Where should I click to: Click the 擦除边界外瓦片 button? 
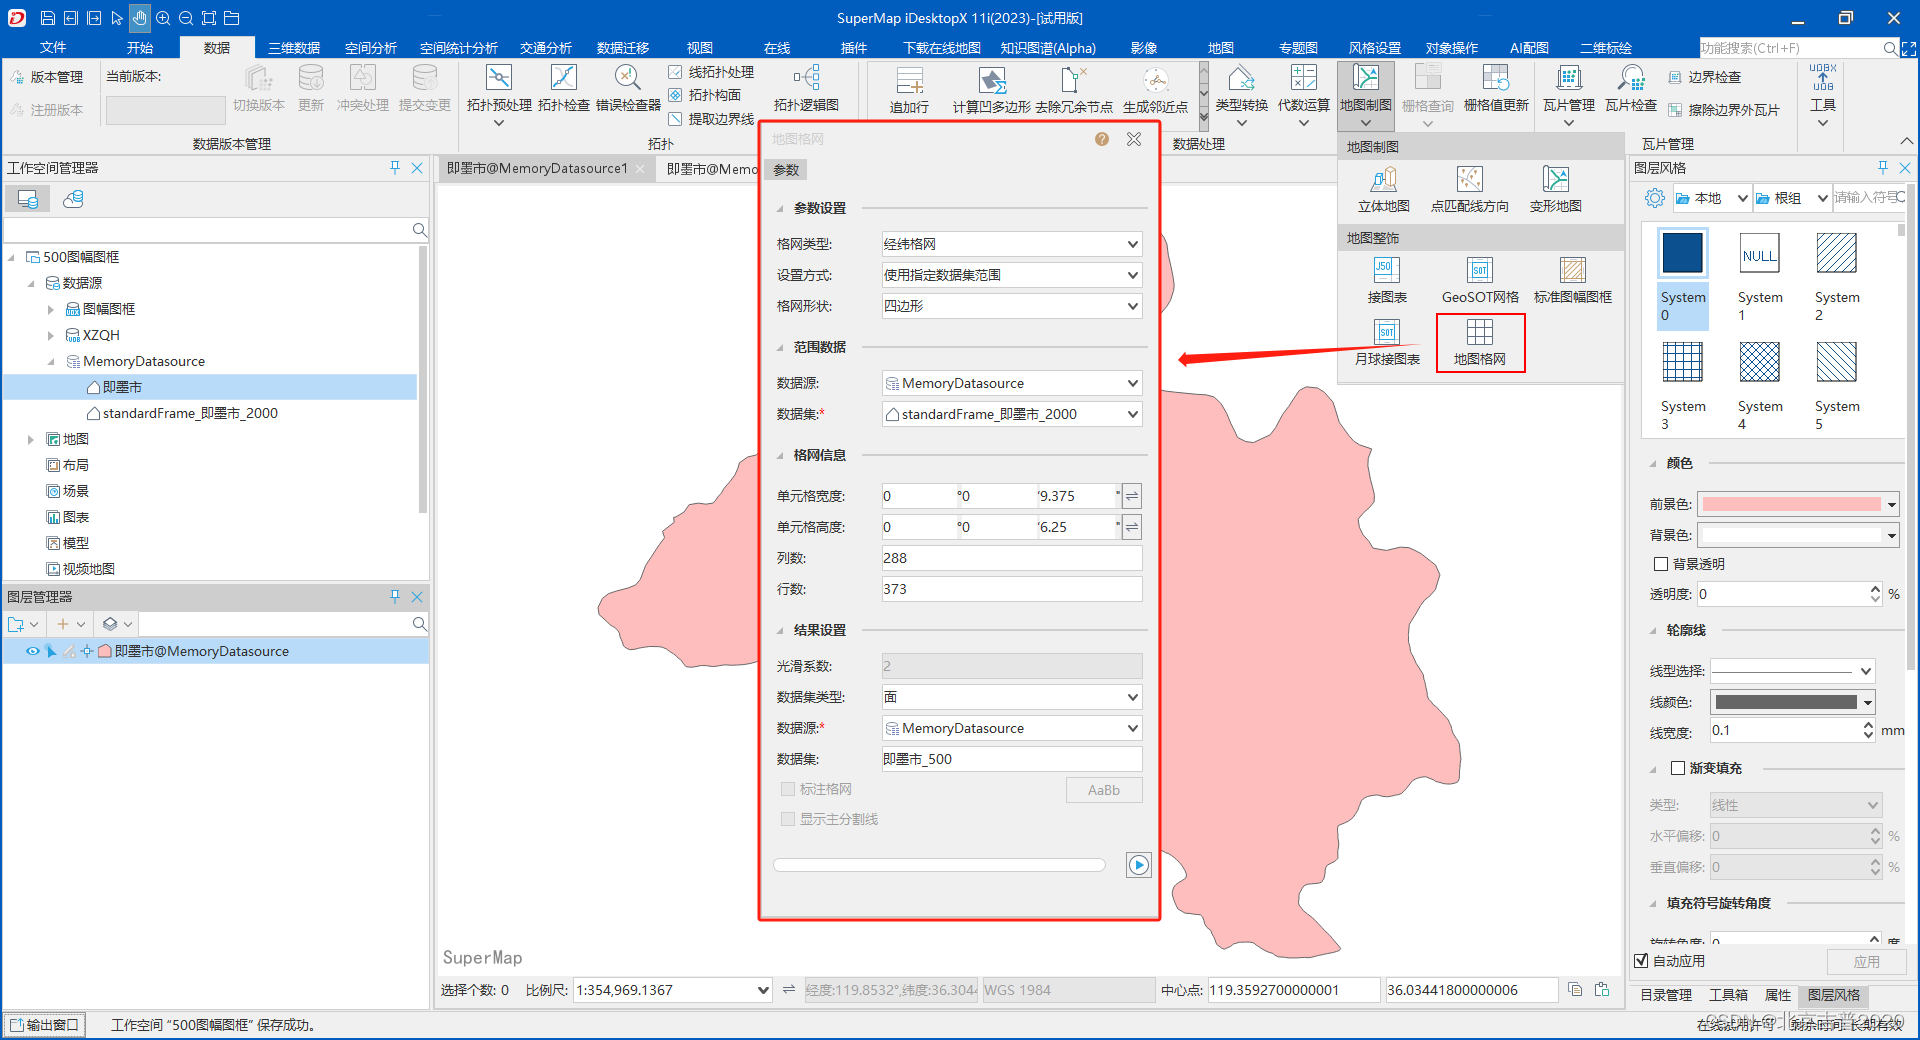(x=1724, y=110)
